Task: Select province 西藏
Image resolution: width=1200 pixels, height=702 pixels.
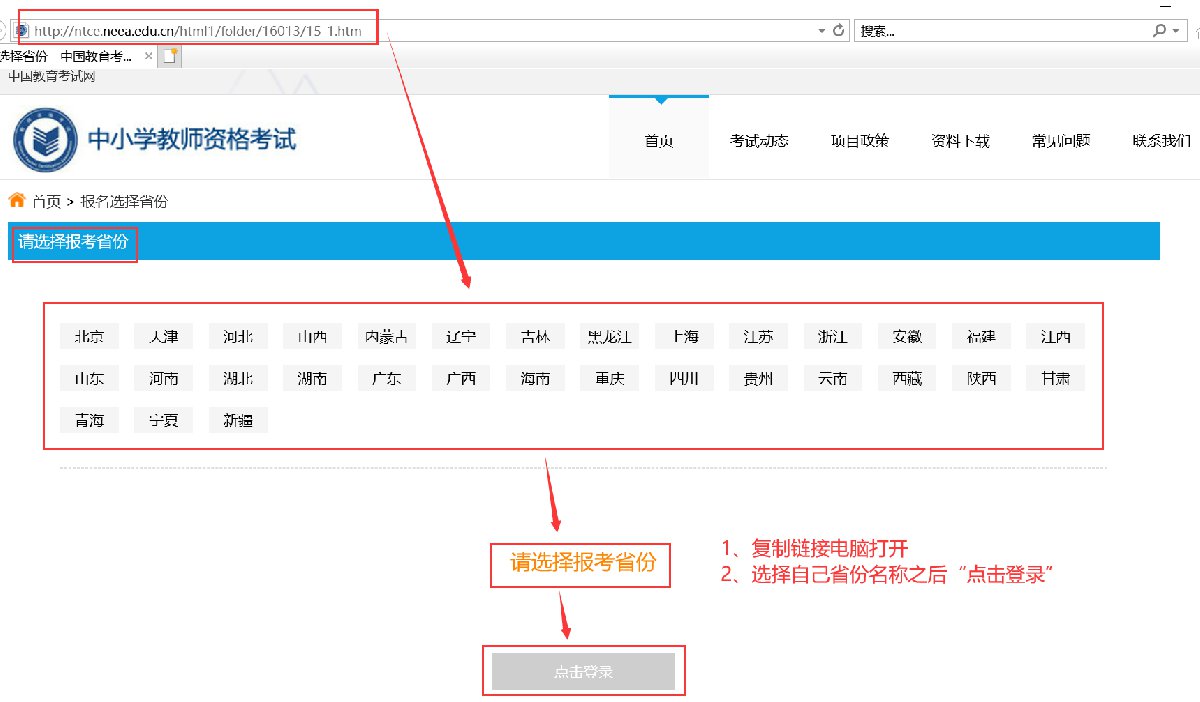Action: (x=907, y=378)
